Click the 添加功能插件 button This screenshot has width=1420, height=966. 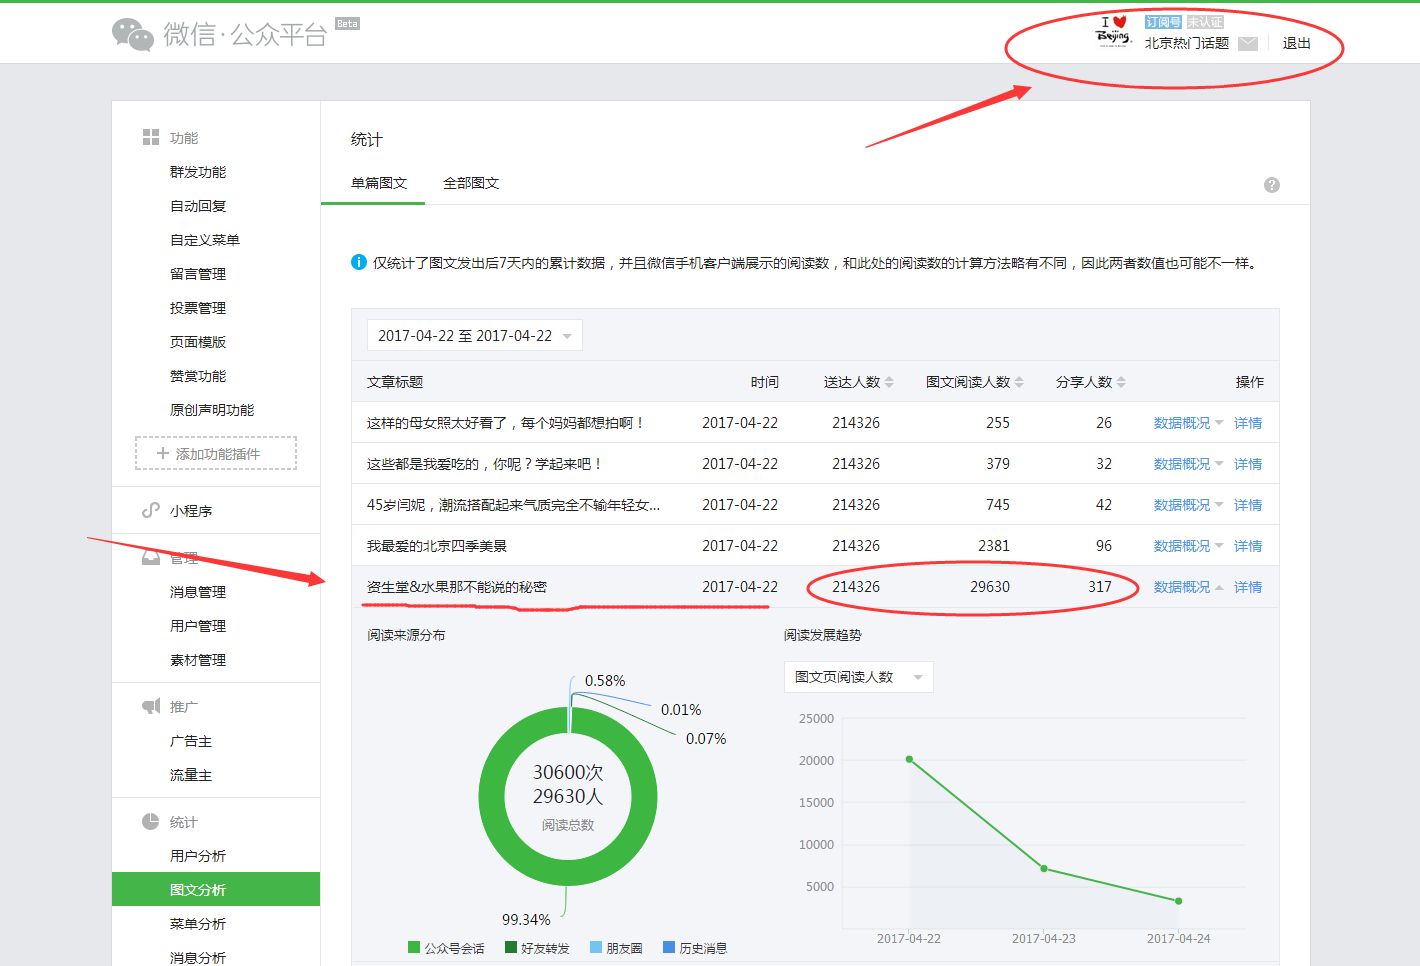click(x=216, y=453)
